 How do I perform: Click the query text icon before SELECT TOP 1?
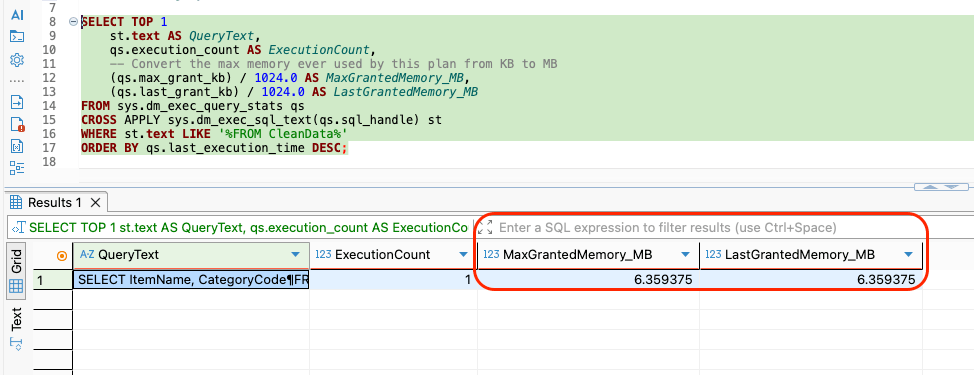18,228
